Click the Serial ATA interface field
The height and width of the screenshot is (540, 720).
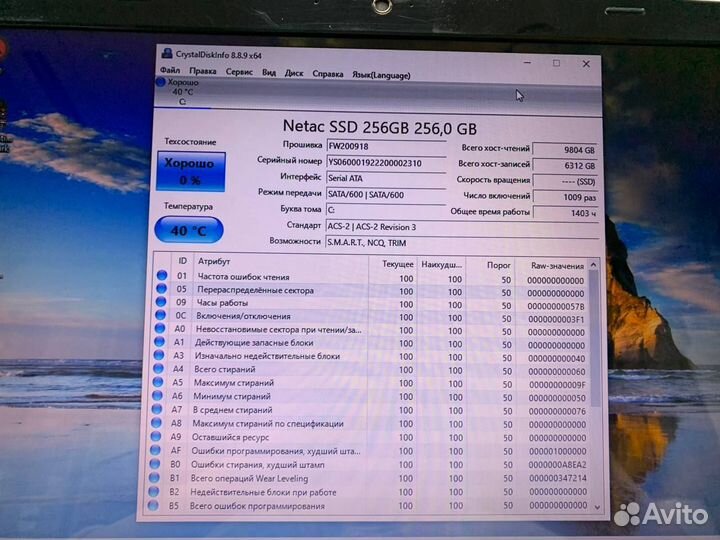click(x=386, y=178)
